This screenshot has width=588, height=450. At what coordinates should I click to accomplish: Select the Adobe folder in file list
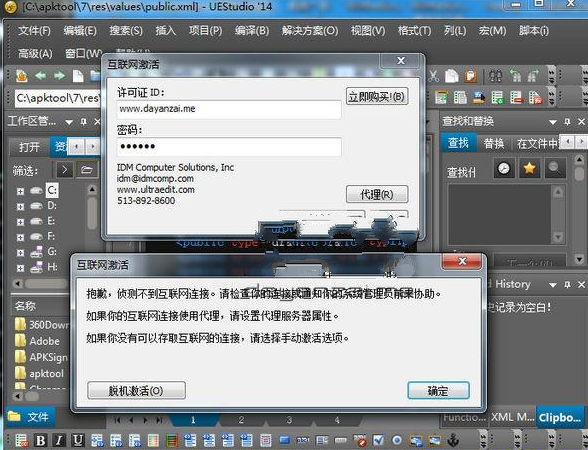38,341
